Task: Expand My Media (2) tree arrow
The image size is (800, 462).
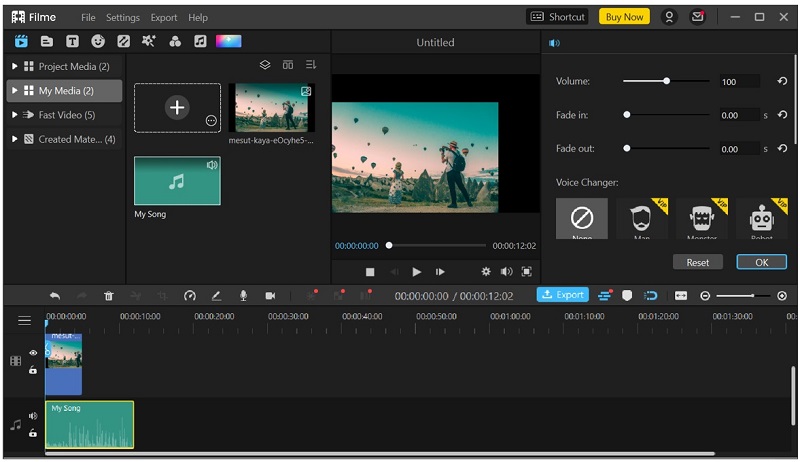Action: 15,90
